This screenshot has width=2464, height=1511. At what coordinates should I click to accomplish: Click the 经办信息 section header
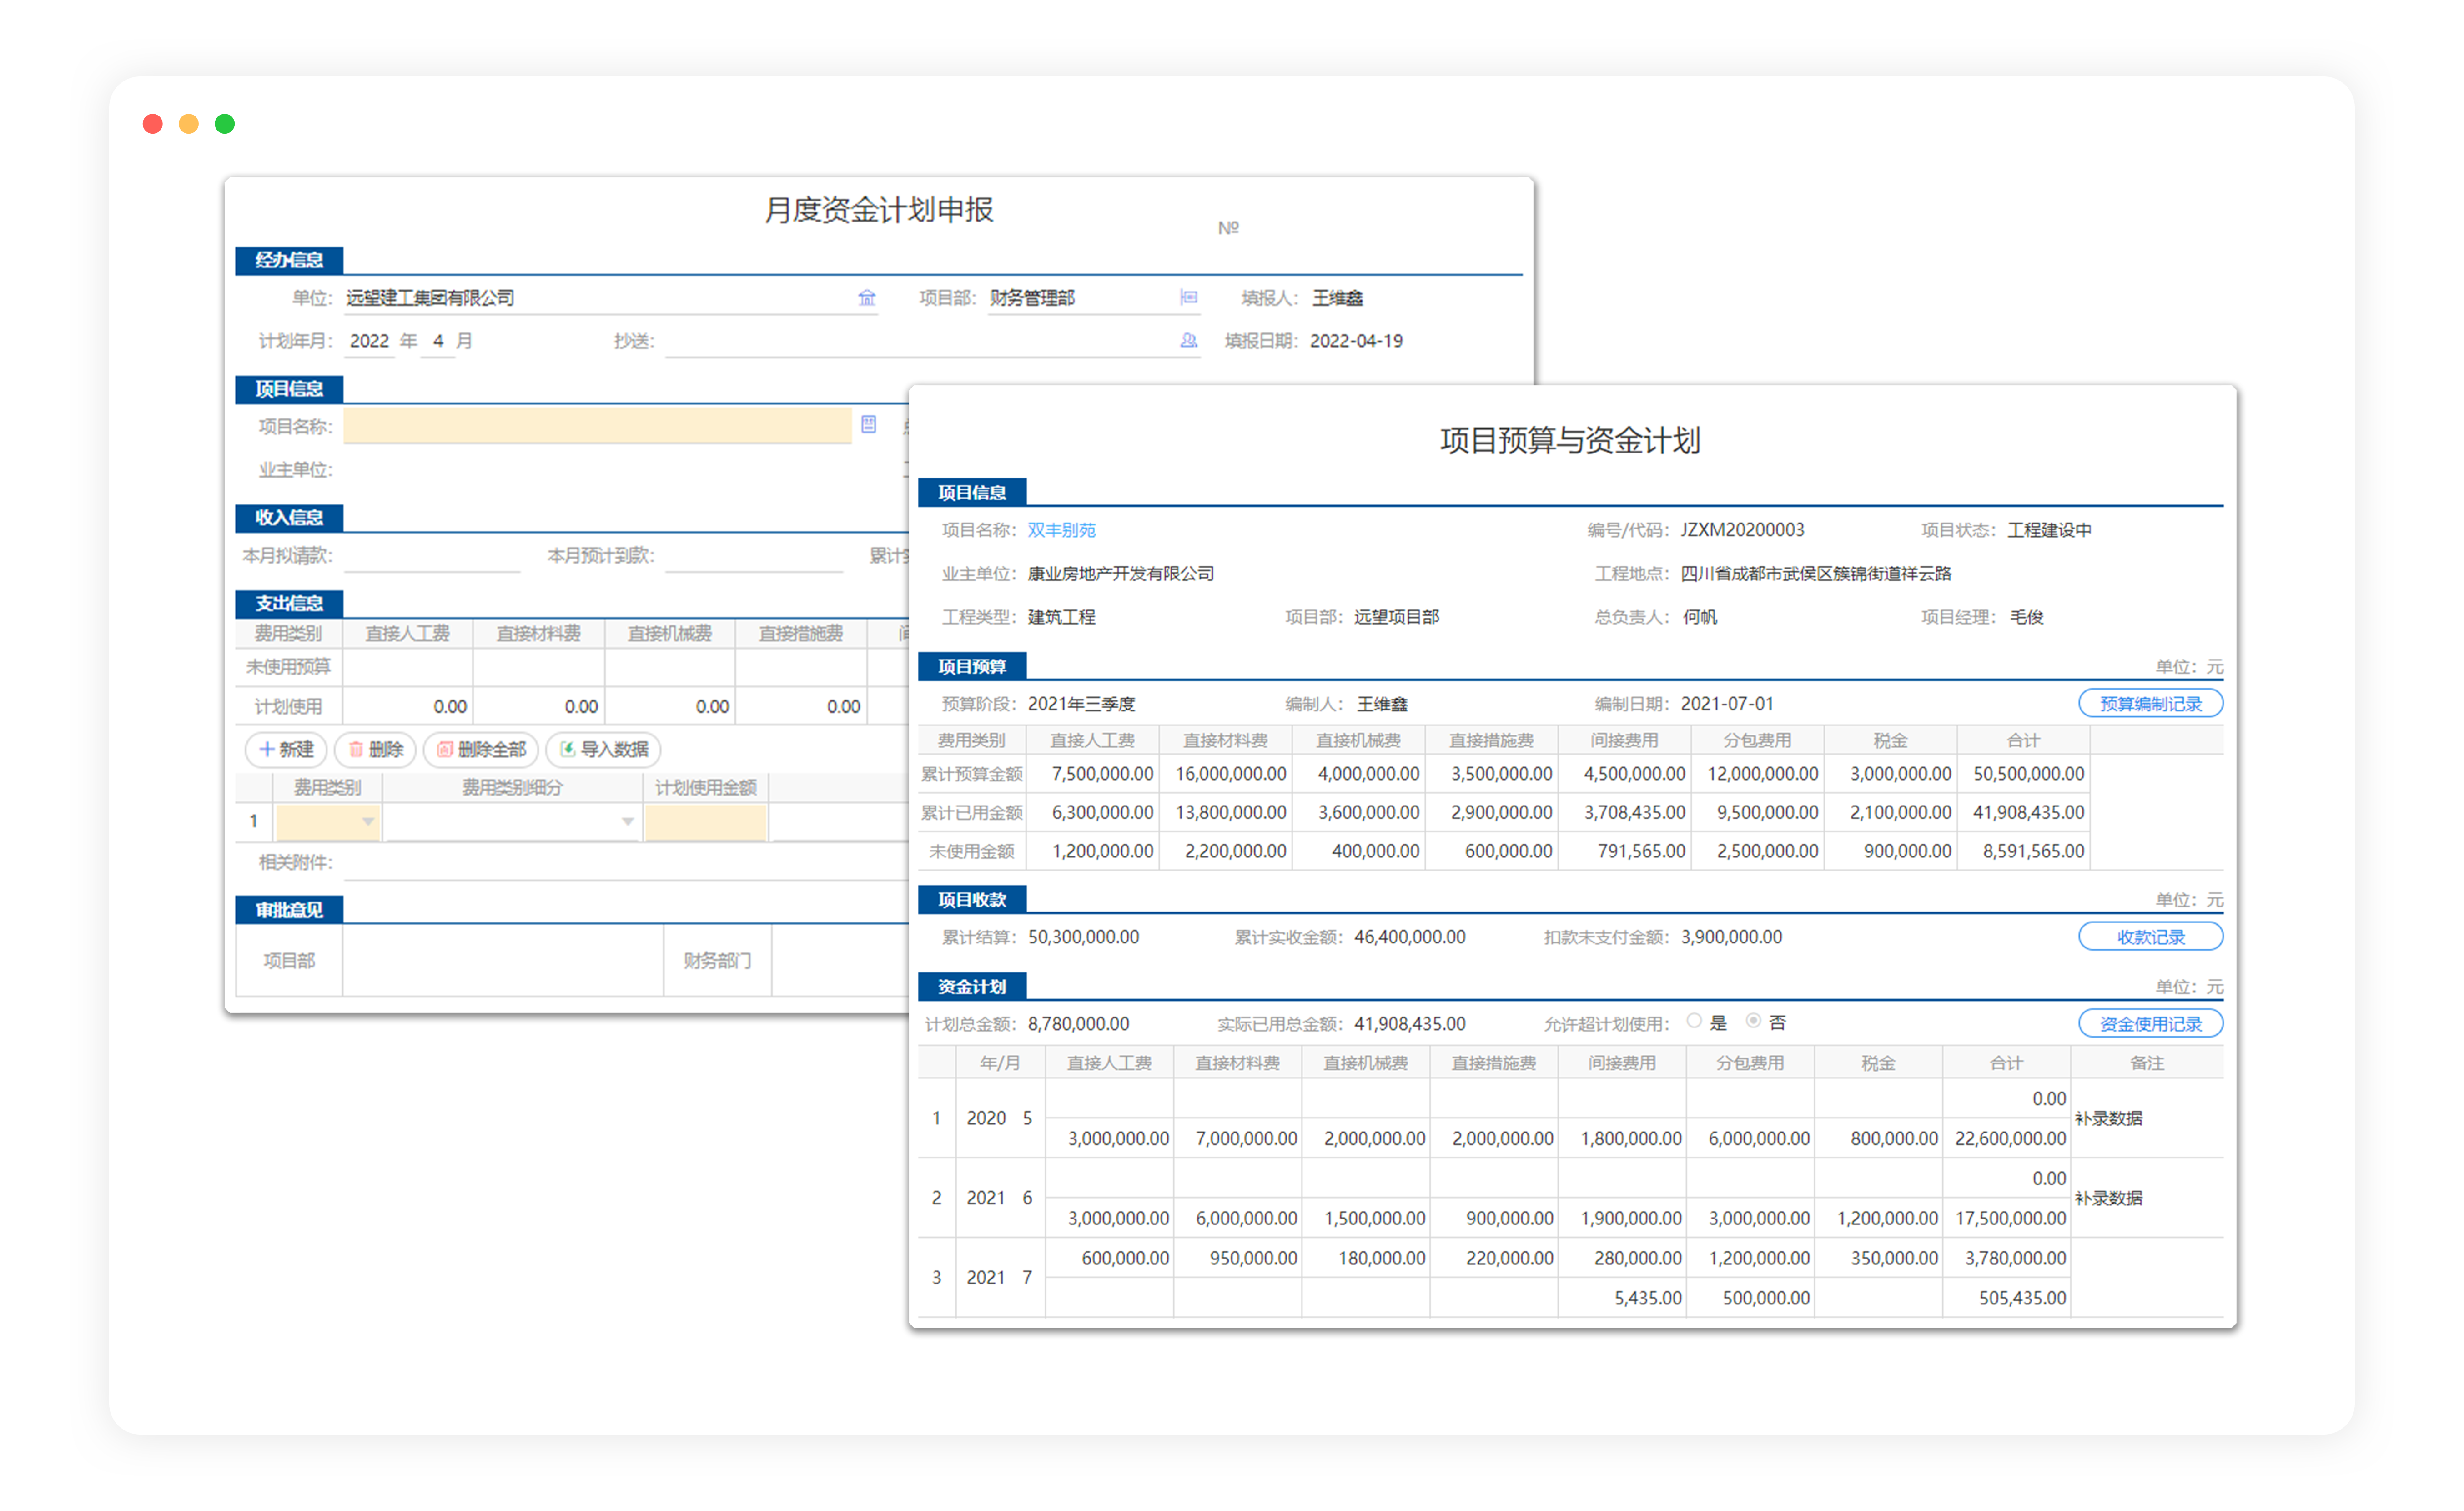[289, 260]
